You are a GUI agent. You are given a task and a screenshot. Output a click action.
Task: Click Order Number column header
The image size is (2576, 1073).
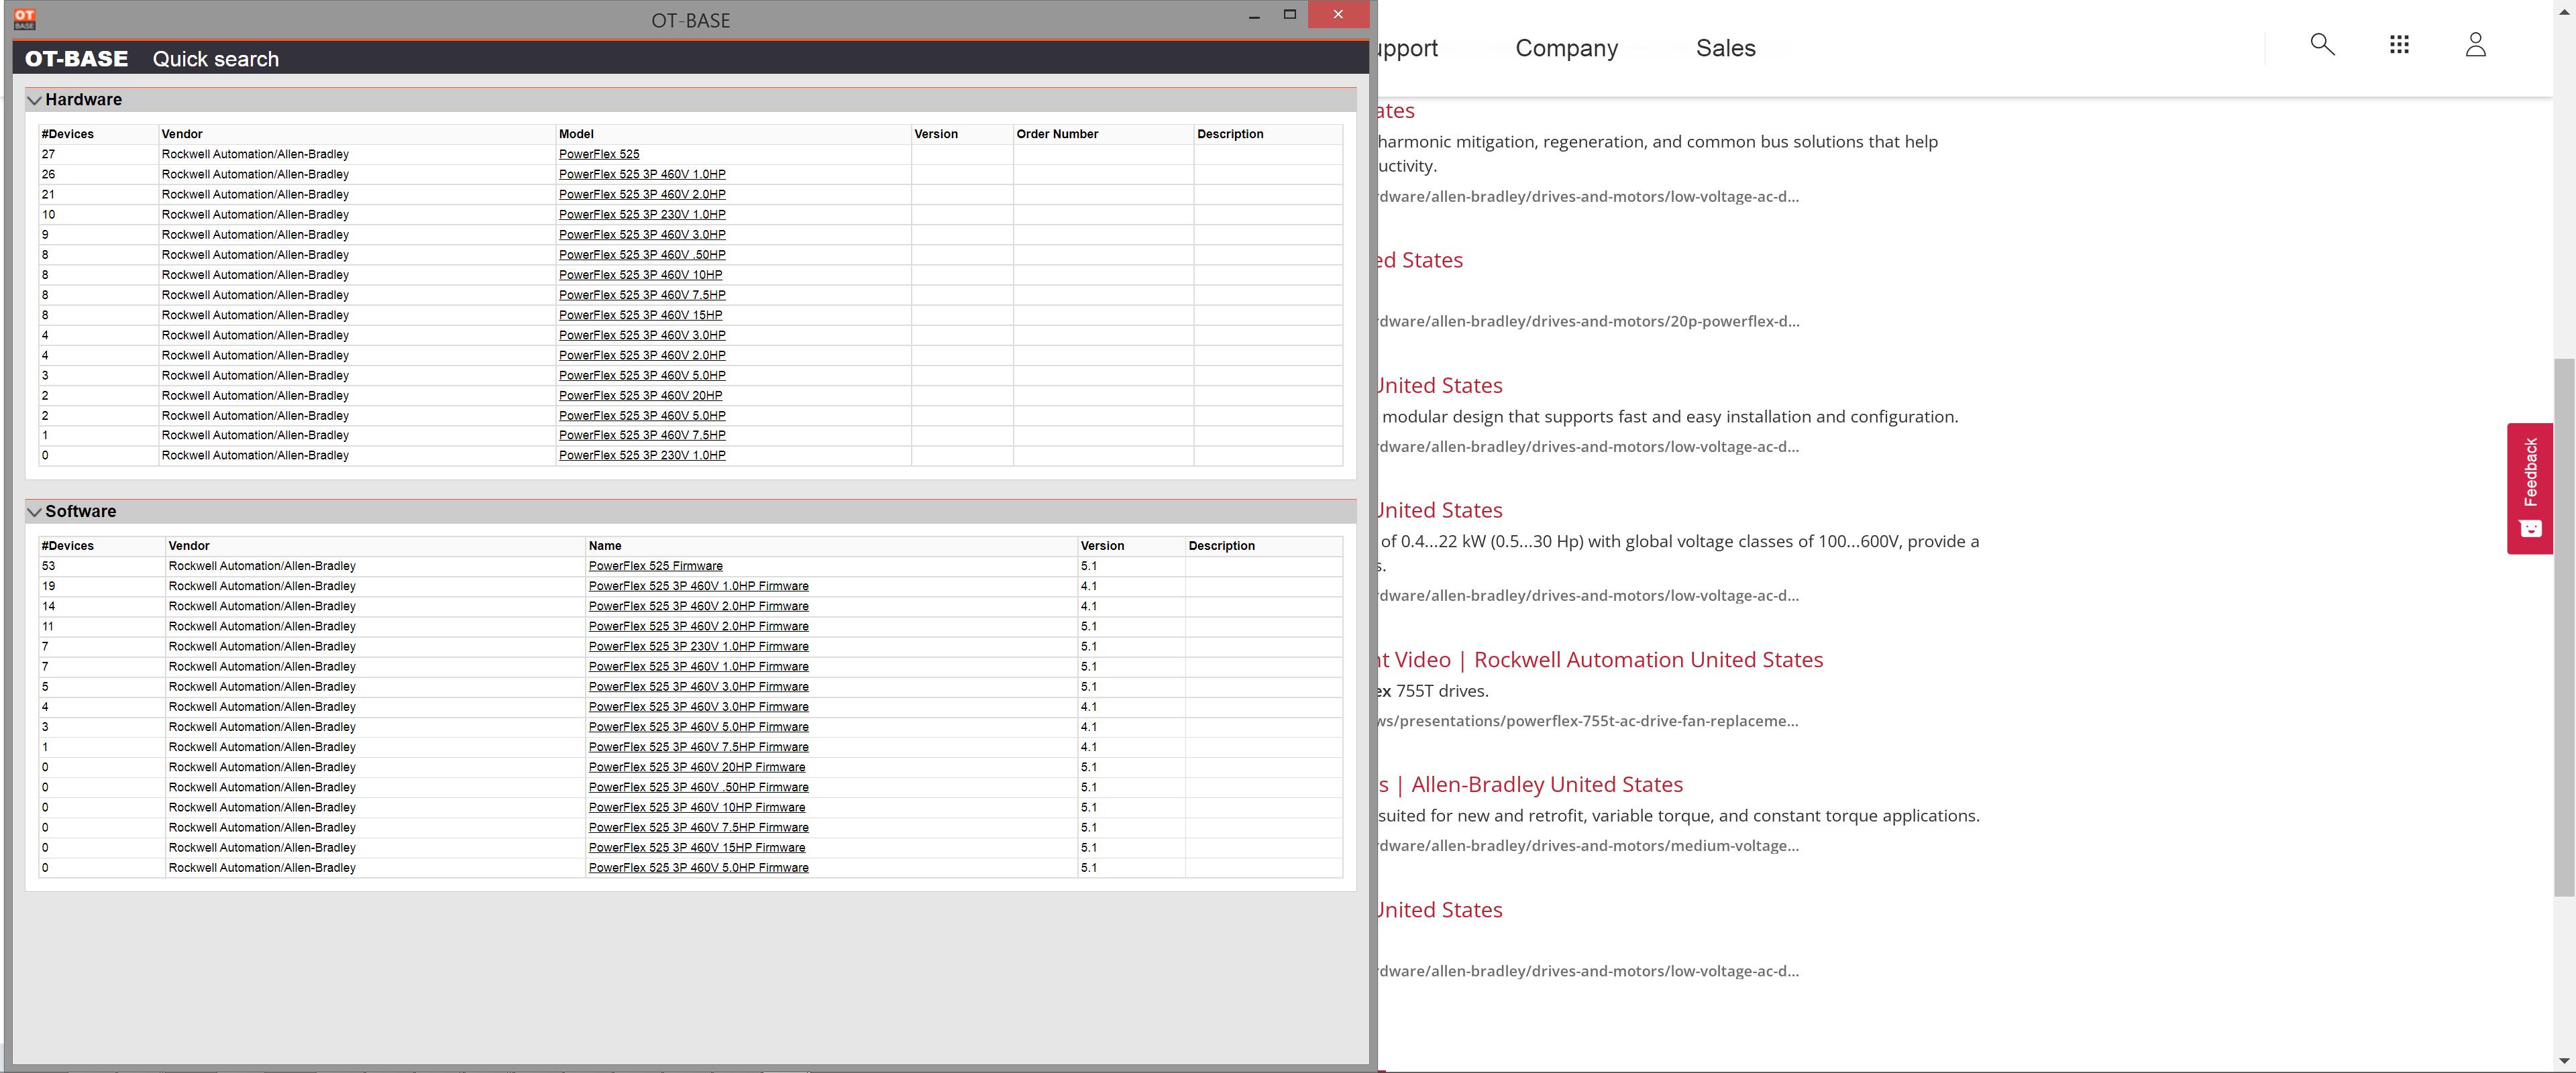point(1057,134)
